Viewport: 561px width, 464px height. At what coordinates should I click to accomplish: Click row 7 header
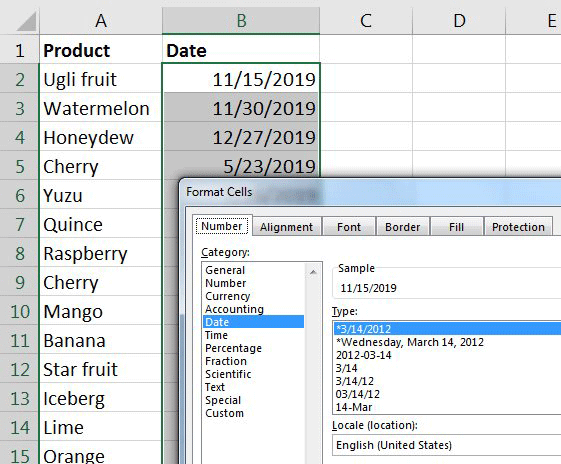19,224
